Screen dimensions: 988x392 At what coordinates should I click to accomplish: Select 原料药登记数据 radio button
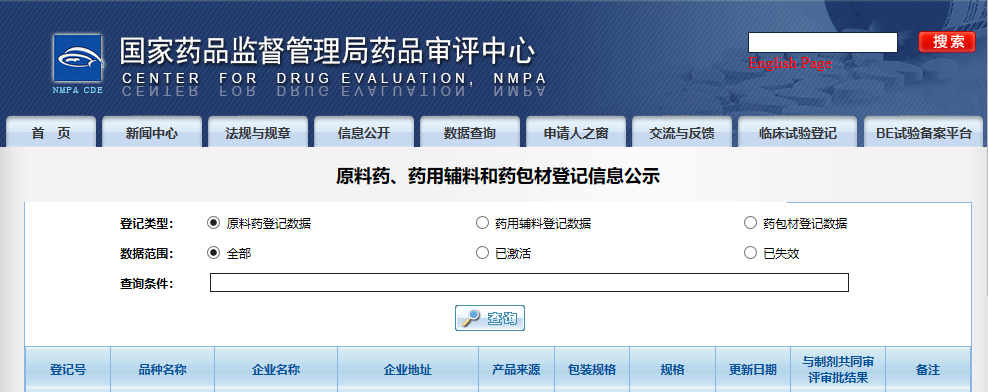pos(214,223)
